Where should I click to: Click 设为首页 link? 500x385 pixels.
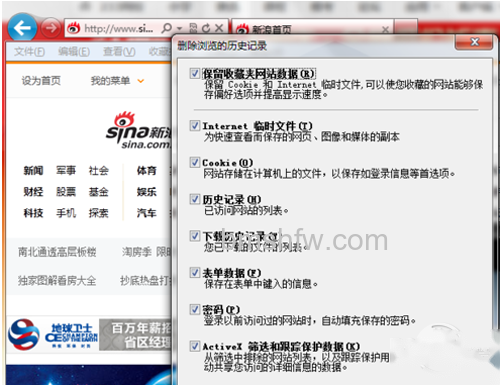tap(41, 81)
